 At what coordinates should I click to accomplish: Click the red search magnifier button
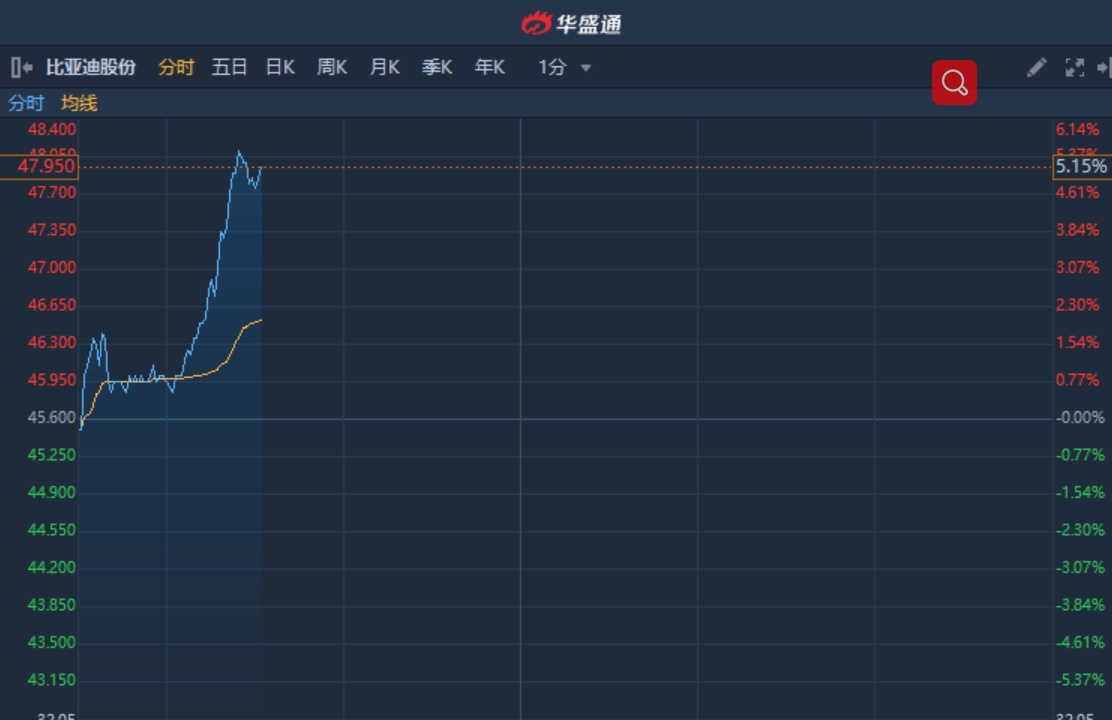(x=954, y=83)
